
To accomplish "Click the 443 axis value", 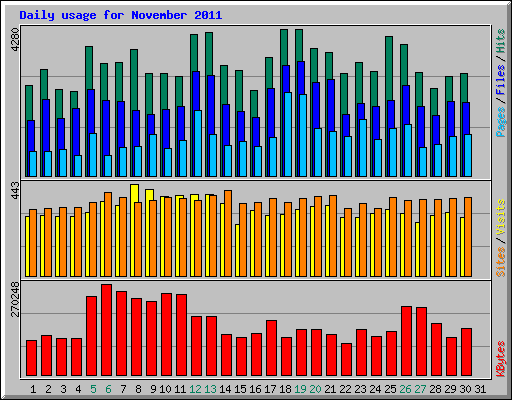I will pyautogui.click(x=15, y=190).
